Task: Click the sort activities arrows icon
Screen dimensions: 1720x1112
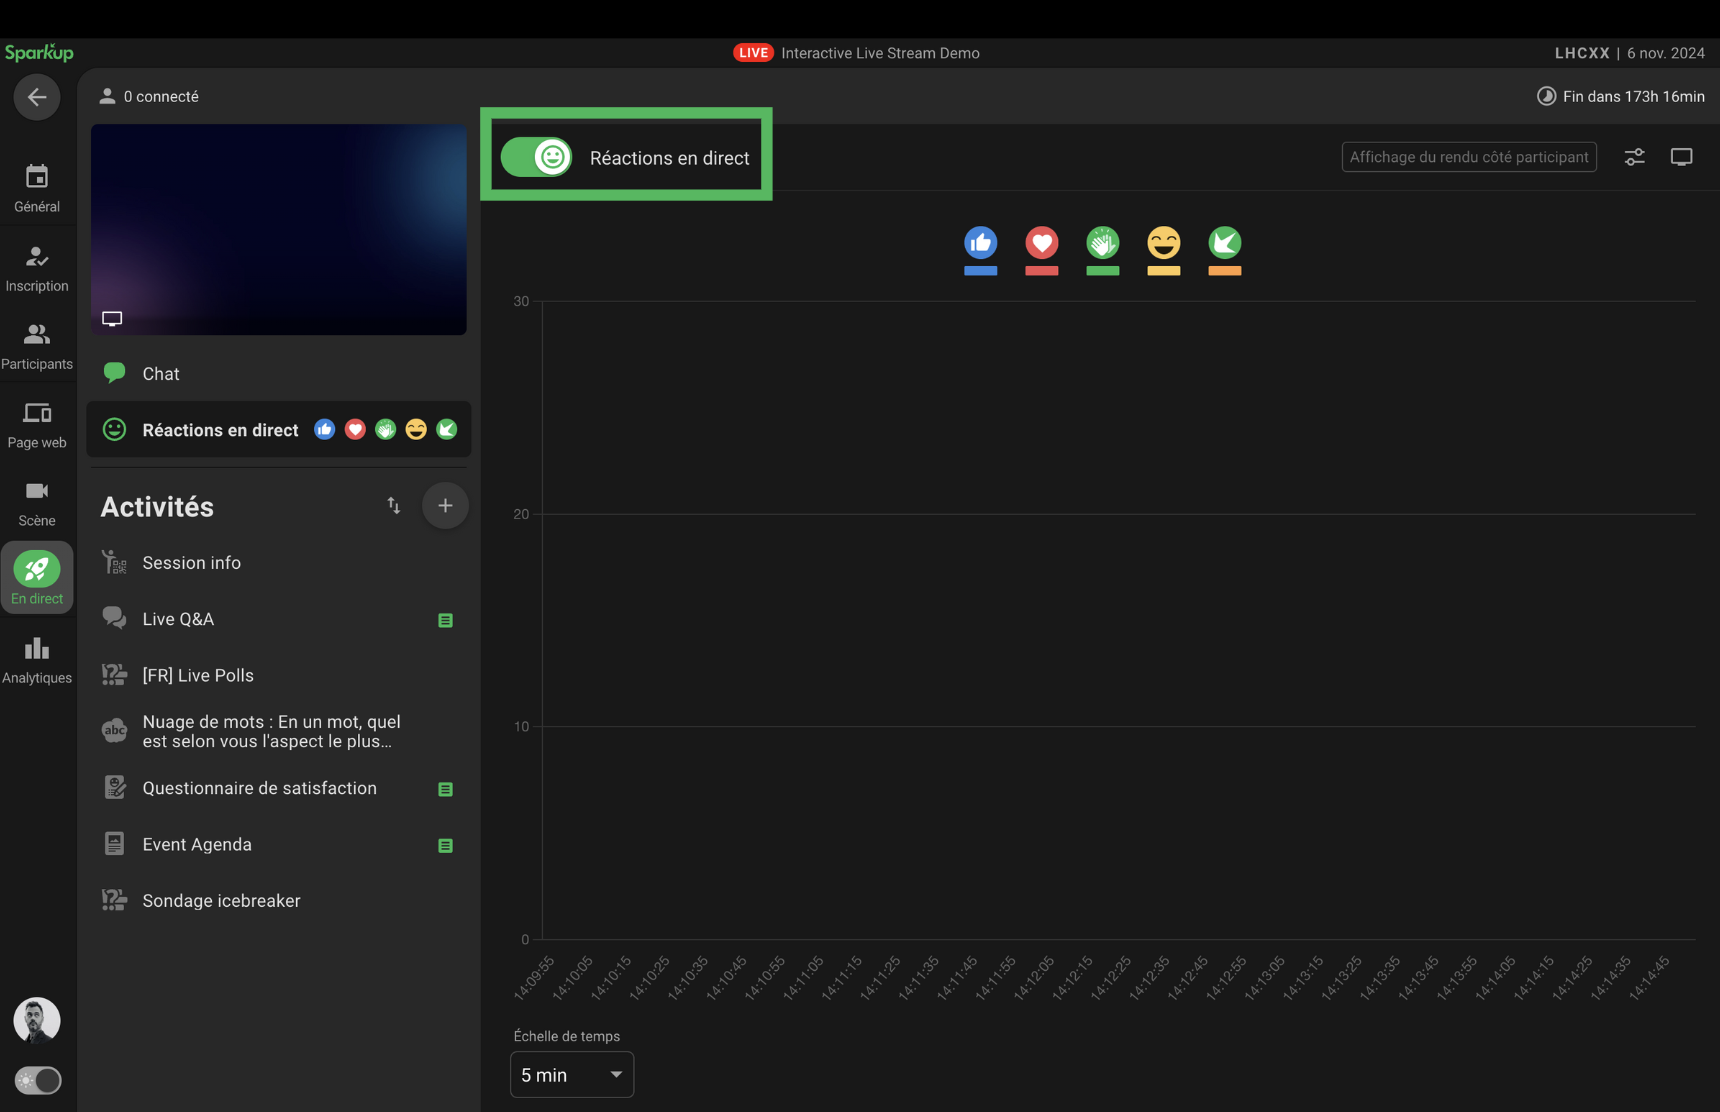Action: (394, 506)
